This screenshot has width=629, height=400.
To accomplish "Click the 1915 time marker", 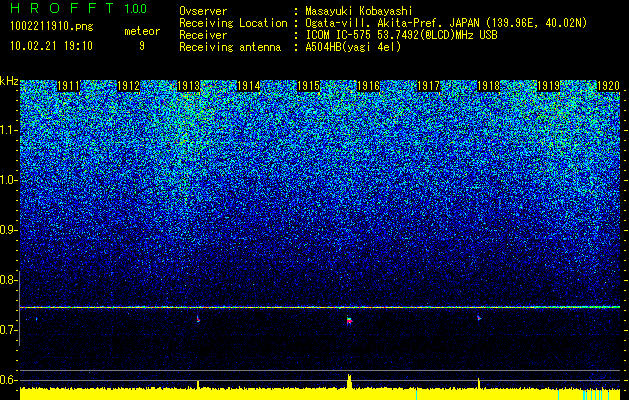I will coord(308,86).
